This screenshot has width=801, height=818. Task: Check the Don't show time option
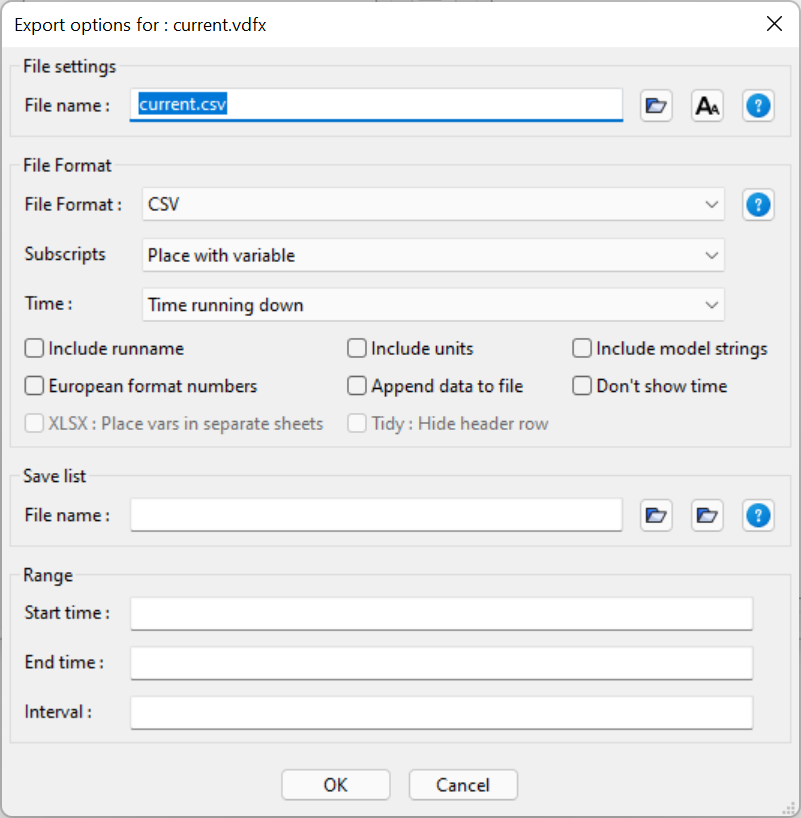point(581,386)
